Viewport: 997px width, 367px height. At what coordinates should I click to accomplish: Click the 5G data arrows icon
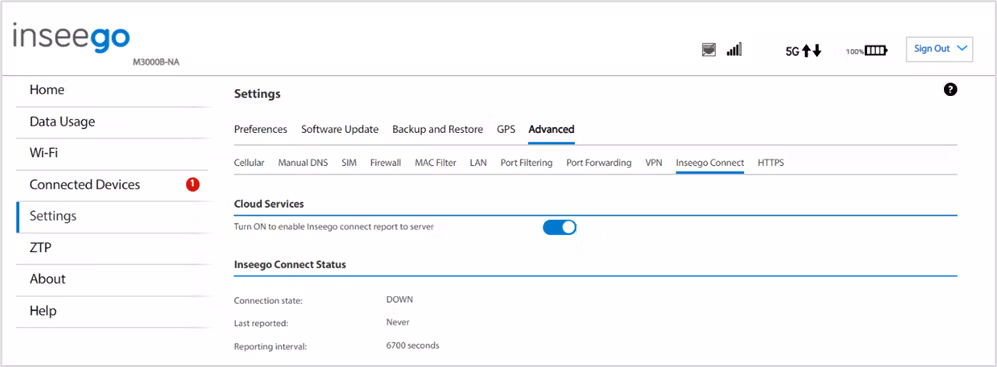point(804,51)
